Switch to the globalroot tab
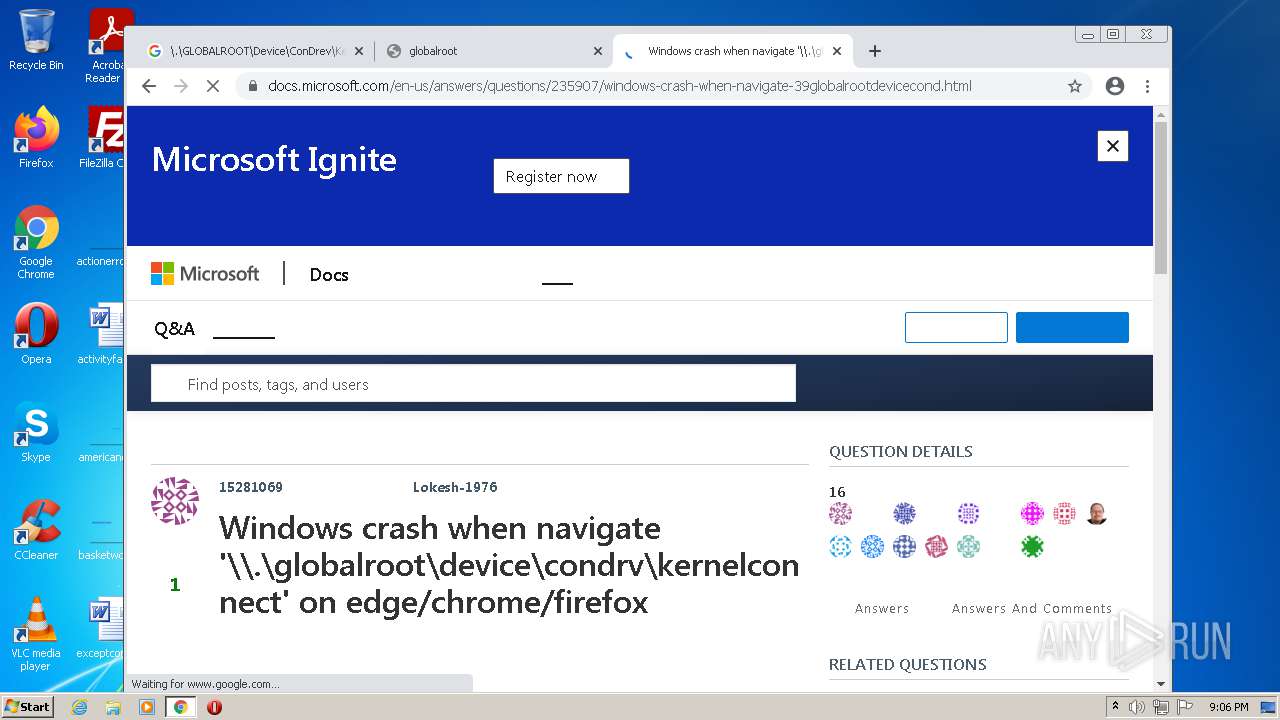The image size is (1280, 720). click(494, 51)
